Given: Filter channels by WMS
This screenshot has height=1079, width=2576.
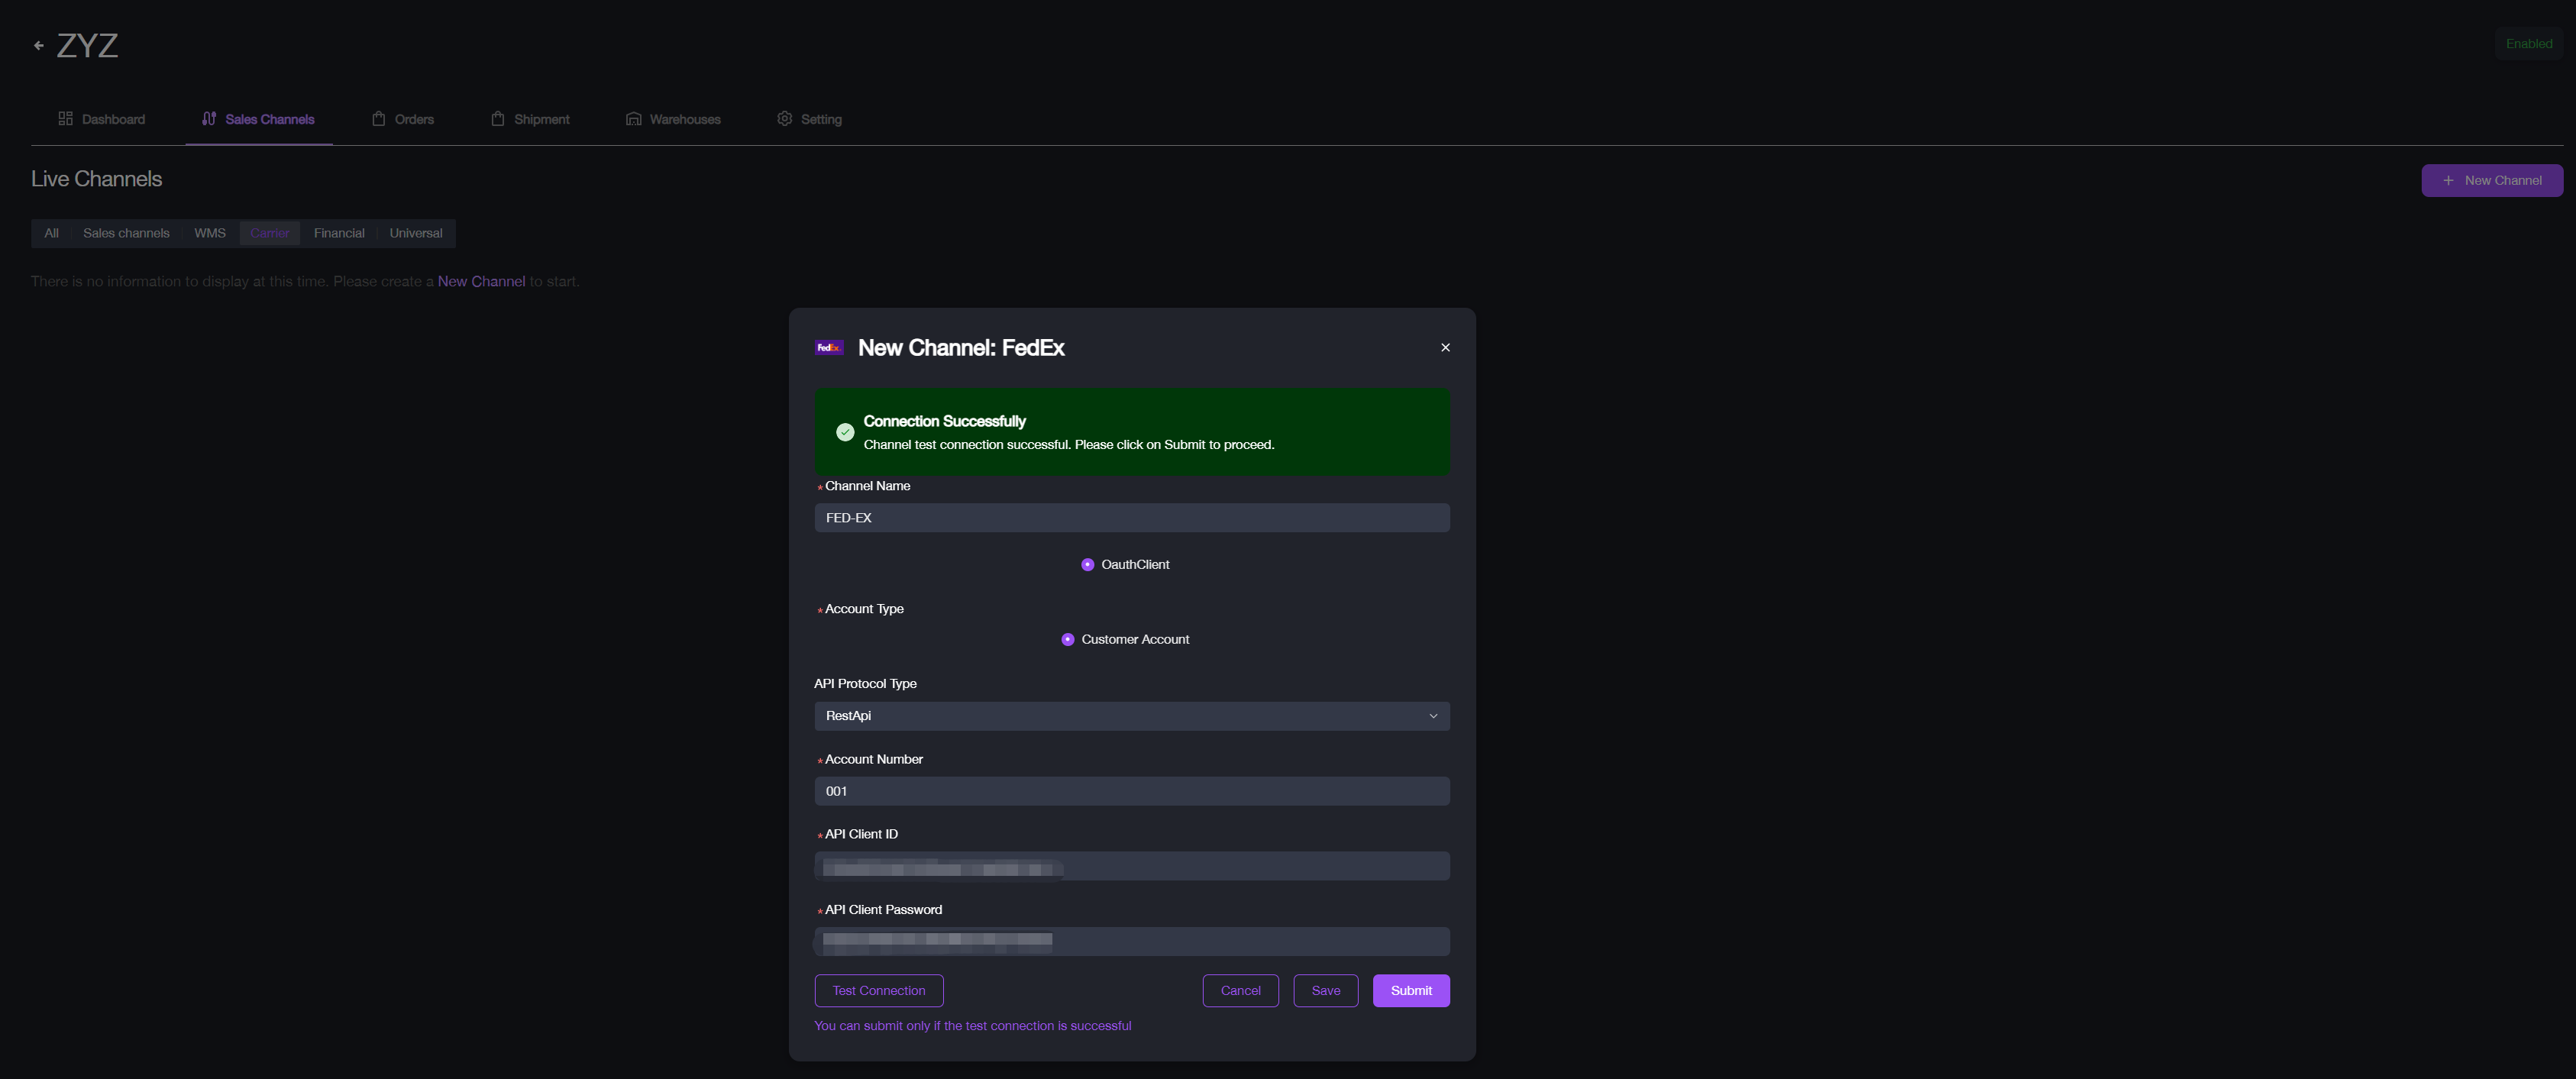Looking at the screenshot, I should coord(209,233).
